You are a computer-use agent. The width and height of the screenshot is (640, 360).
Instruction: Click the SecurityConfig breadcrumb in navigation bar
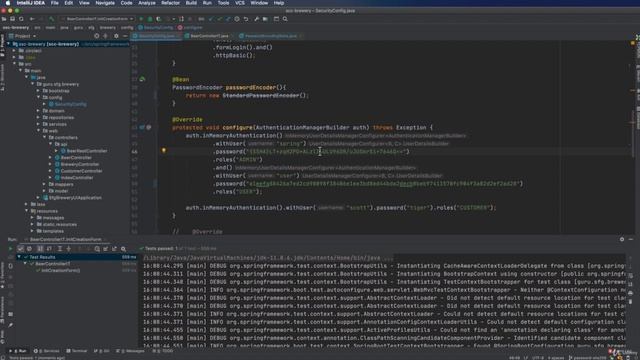pos(156,27)
